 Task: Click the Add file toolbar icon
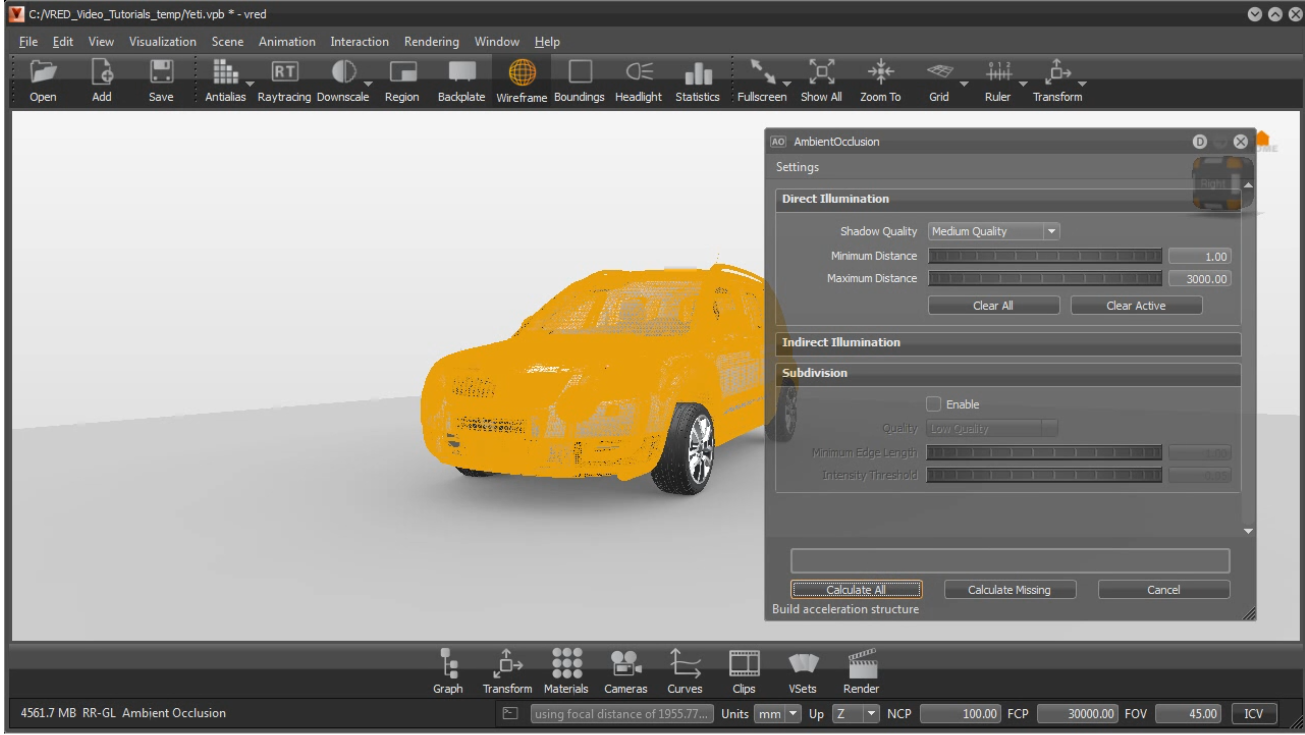[x=102, y=72]
